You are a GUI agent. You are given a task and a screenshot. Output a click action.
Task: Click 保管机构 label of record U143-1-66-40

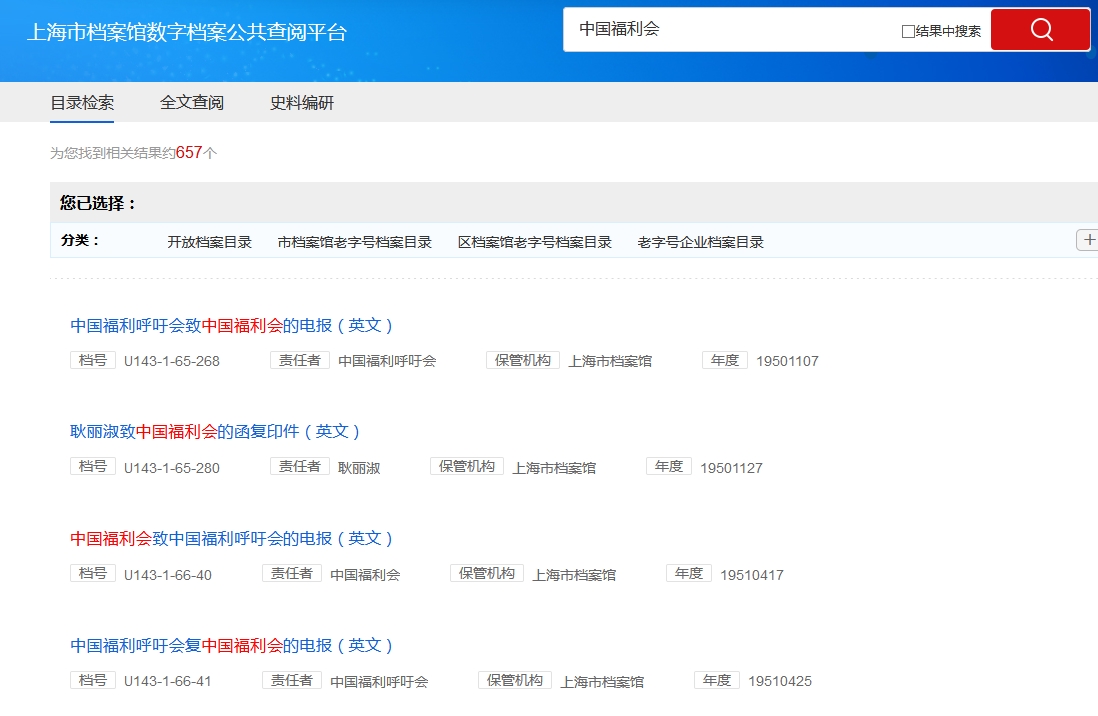point(487,574)
